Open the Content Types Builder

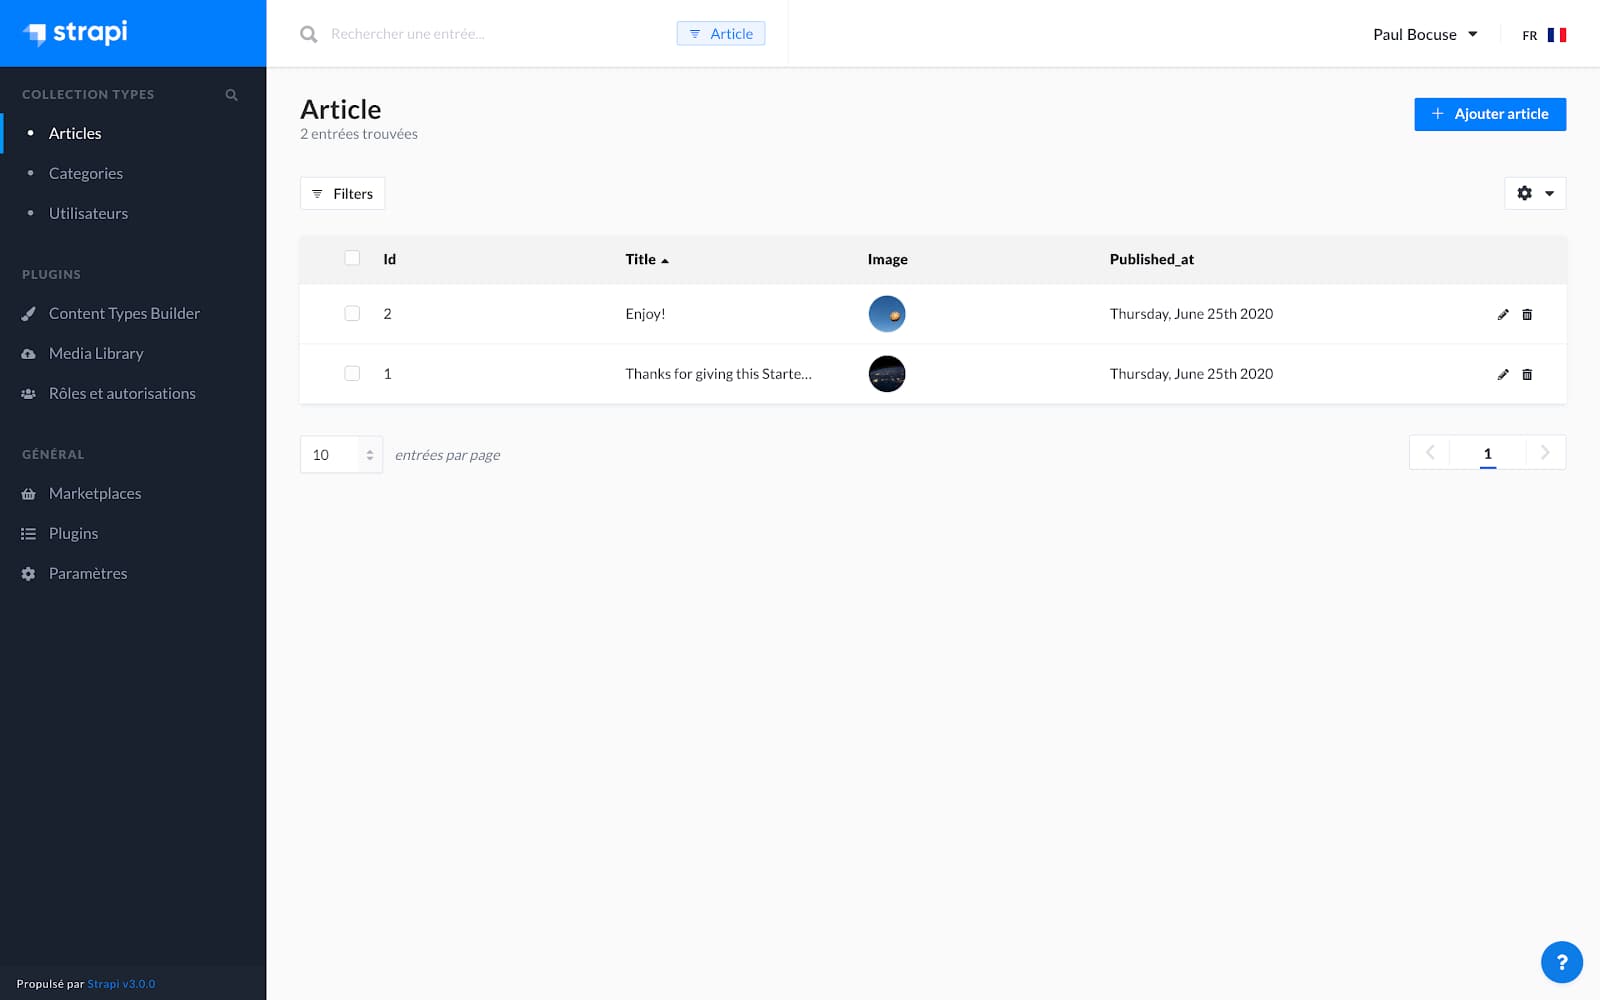click(x=123, y=313)
